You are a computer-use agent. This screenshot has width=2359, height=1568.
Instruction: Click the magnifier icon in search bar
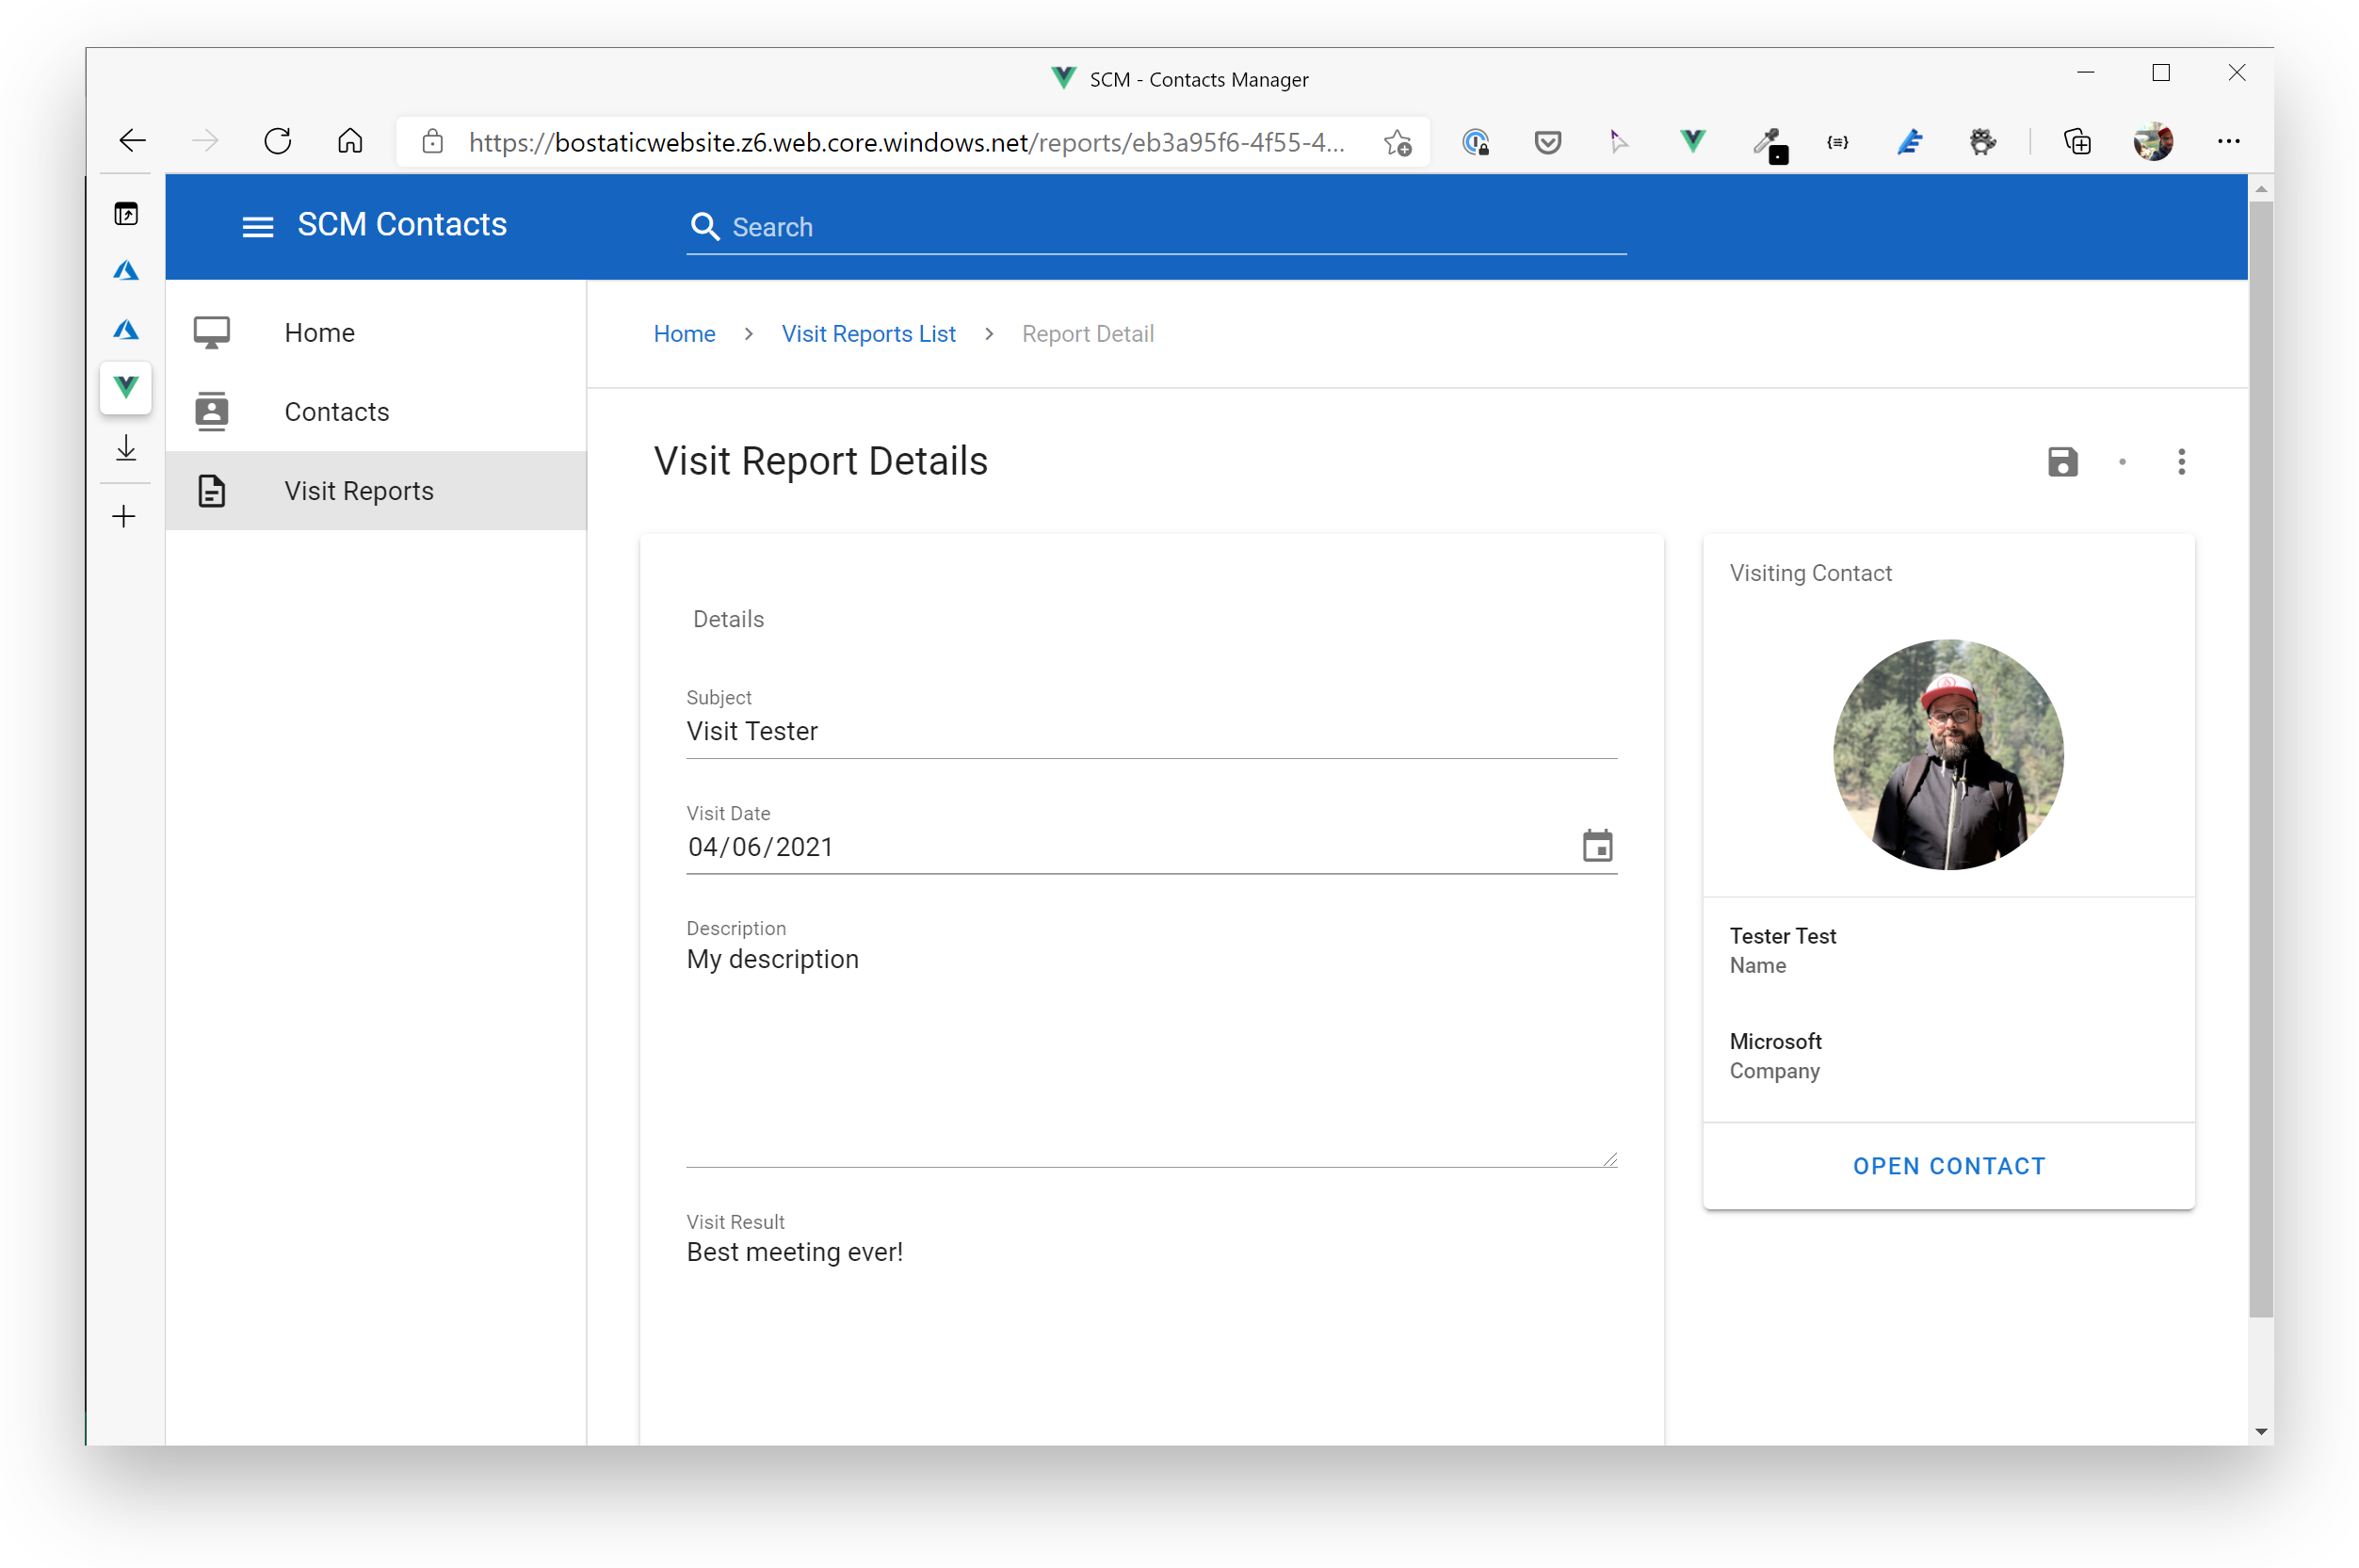pos(705,227)
